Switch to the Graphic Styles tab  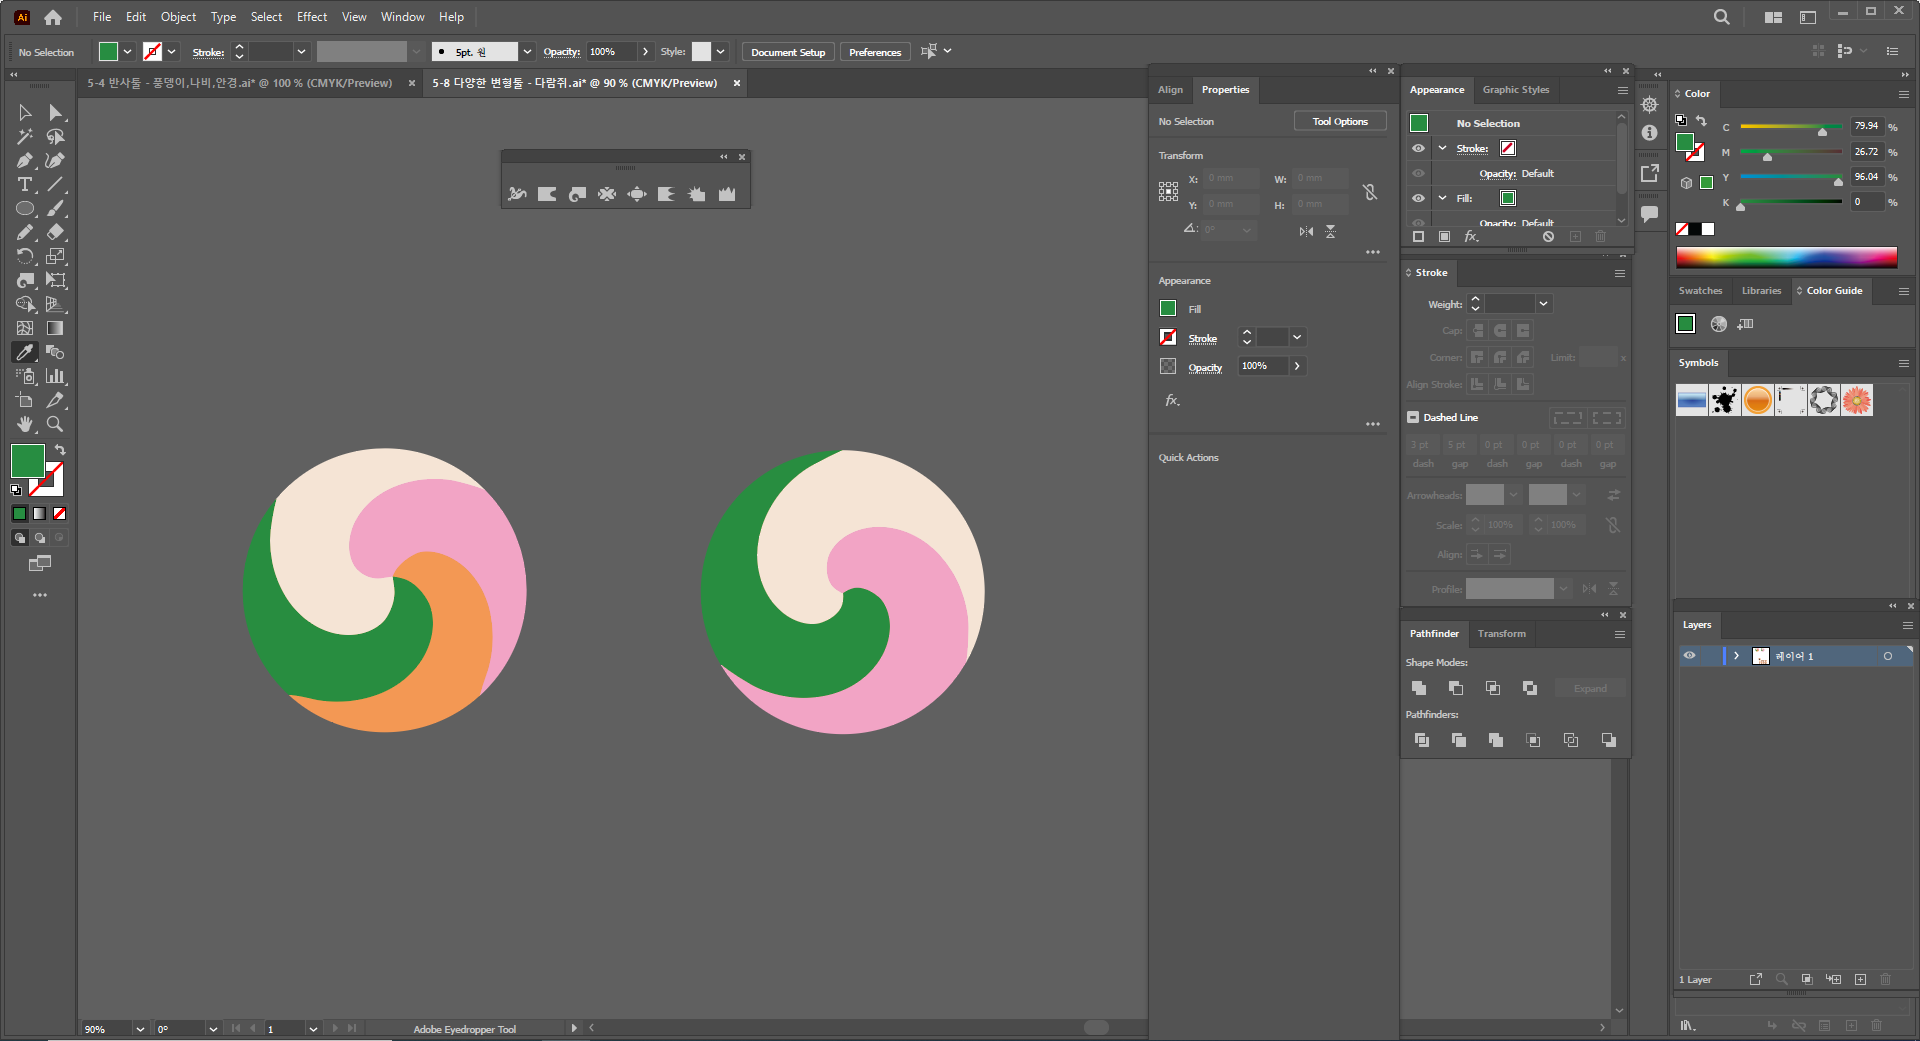1516,90
